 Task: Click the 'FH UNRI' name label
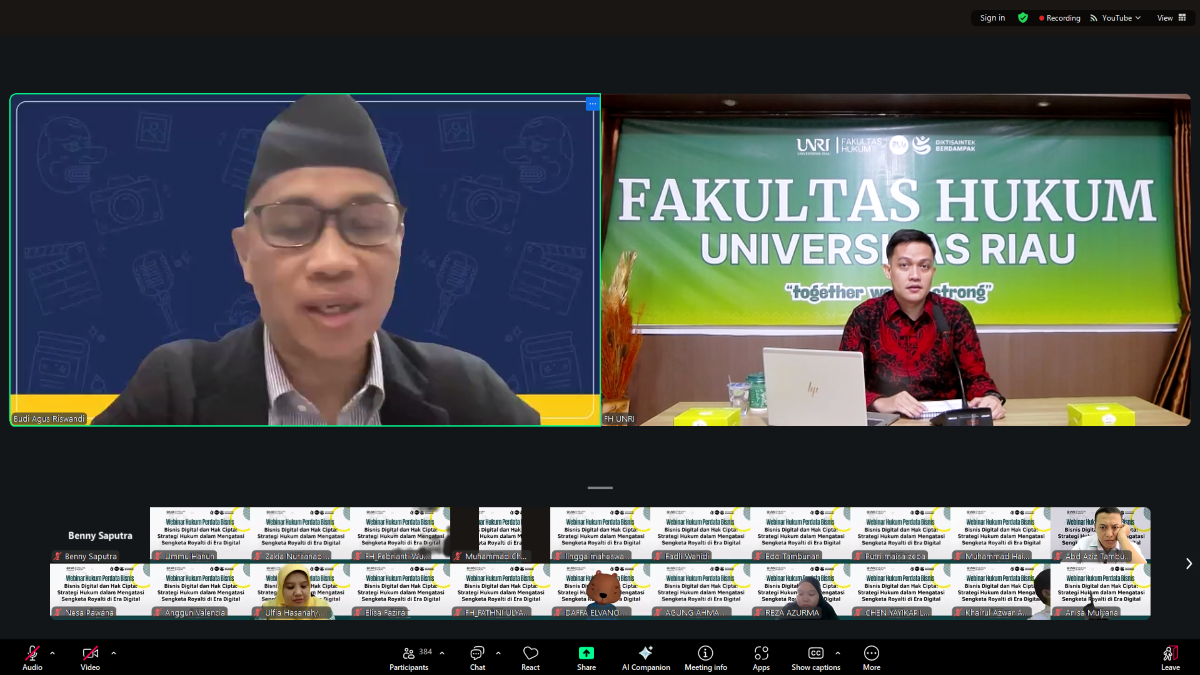pos(619,419)
